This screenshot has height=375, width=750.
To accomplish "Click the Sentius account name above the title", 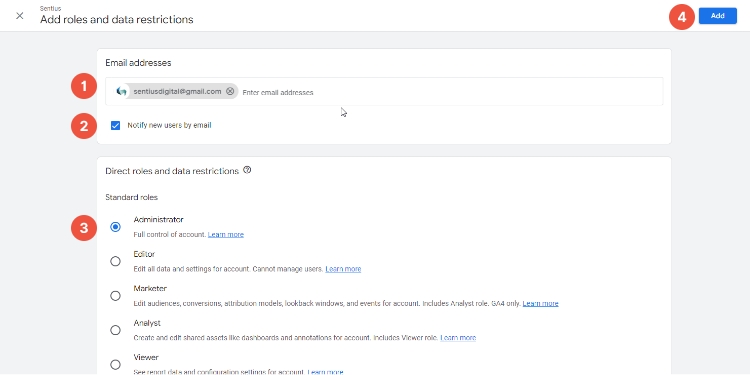I will coord(50,9).
